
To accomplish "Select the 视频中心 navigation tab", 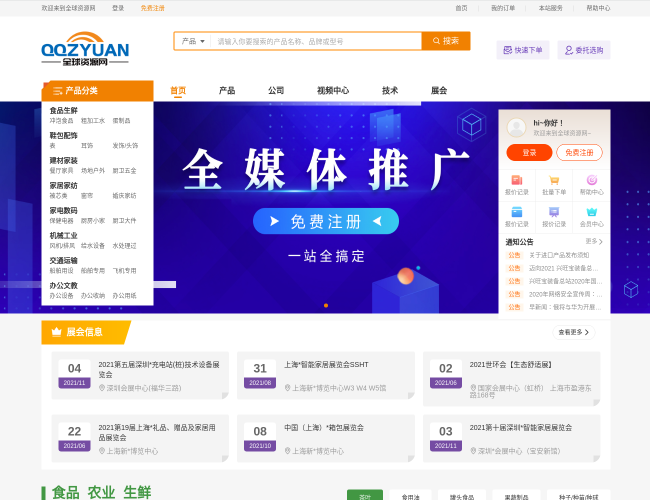I will pyautogui.click(x=333, y=90).
